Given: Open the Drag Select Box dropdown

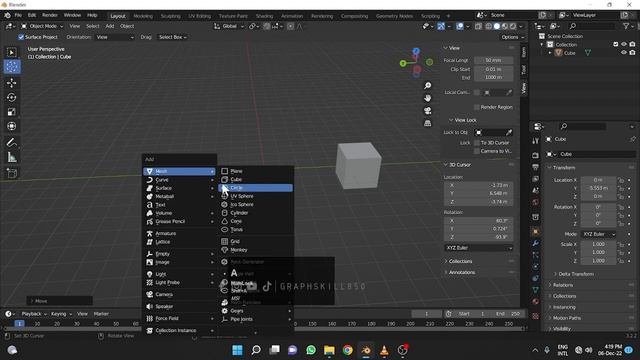Looking at the screenshot, I should point(172,37).
